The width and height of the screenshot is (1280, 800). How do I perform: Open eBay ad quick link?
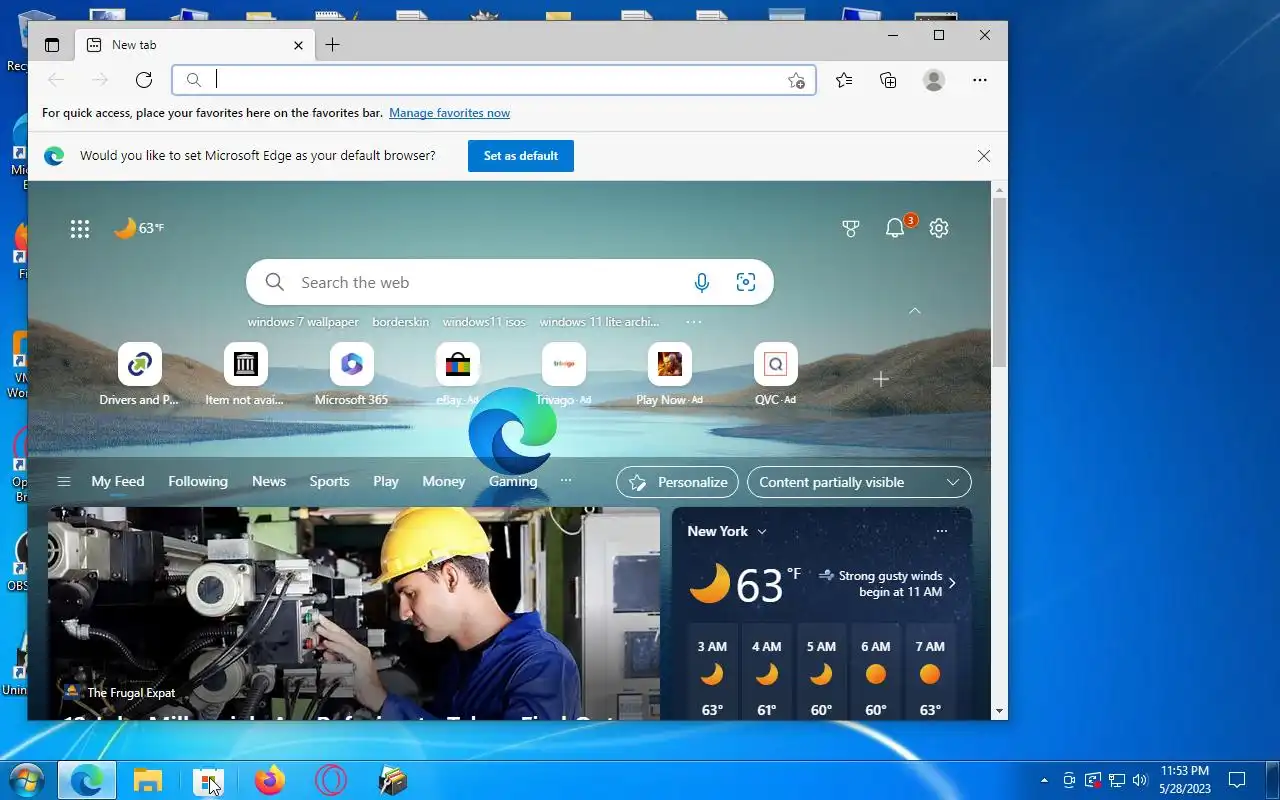458,375
